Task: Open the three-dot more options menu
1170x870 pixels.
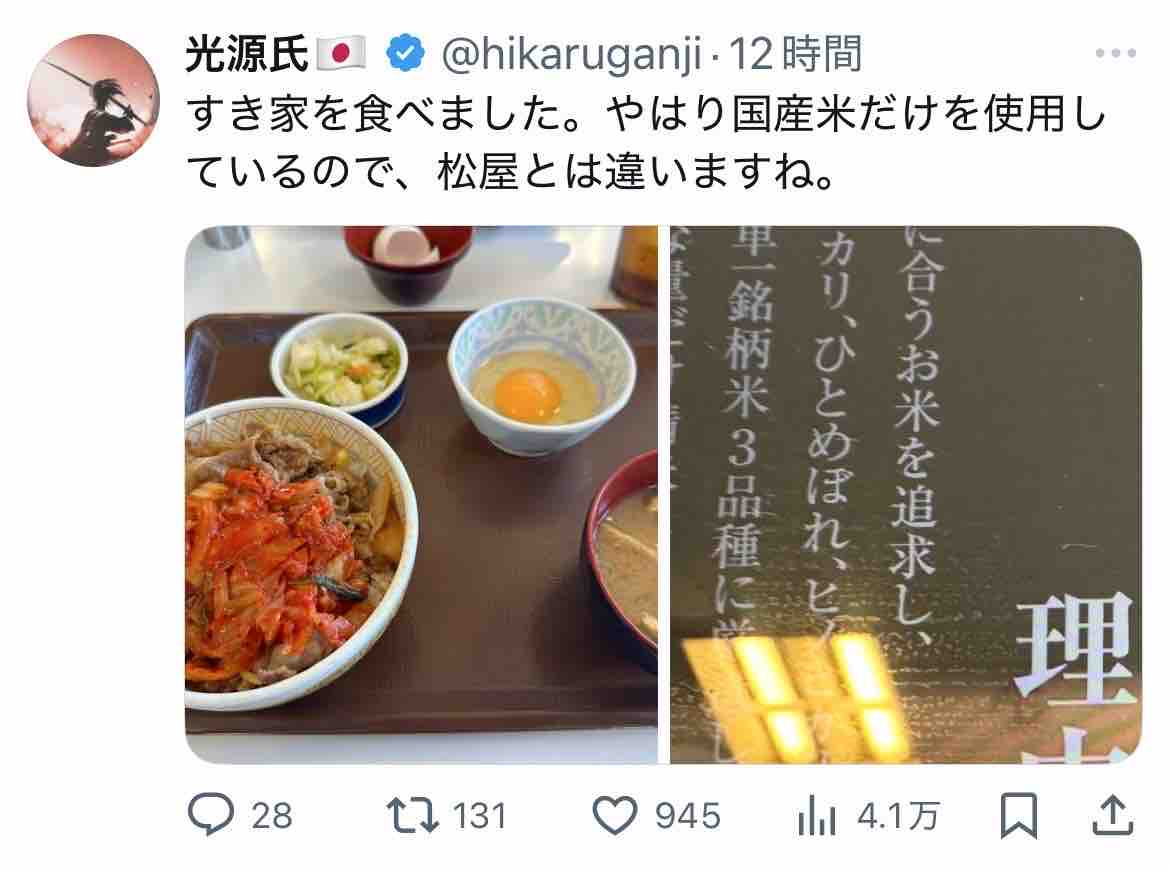Action: click(x=1116, y=54)
